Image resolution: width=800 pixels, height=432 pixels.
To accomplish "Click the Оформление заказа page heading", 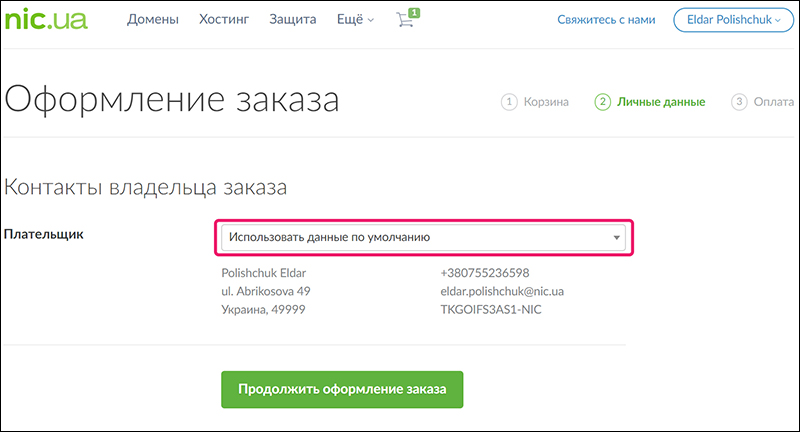I will tap(172, 100).
